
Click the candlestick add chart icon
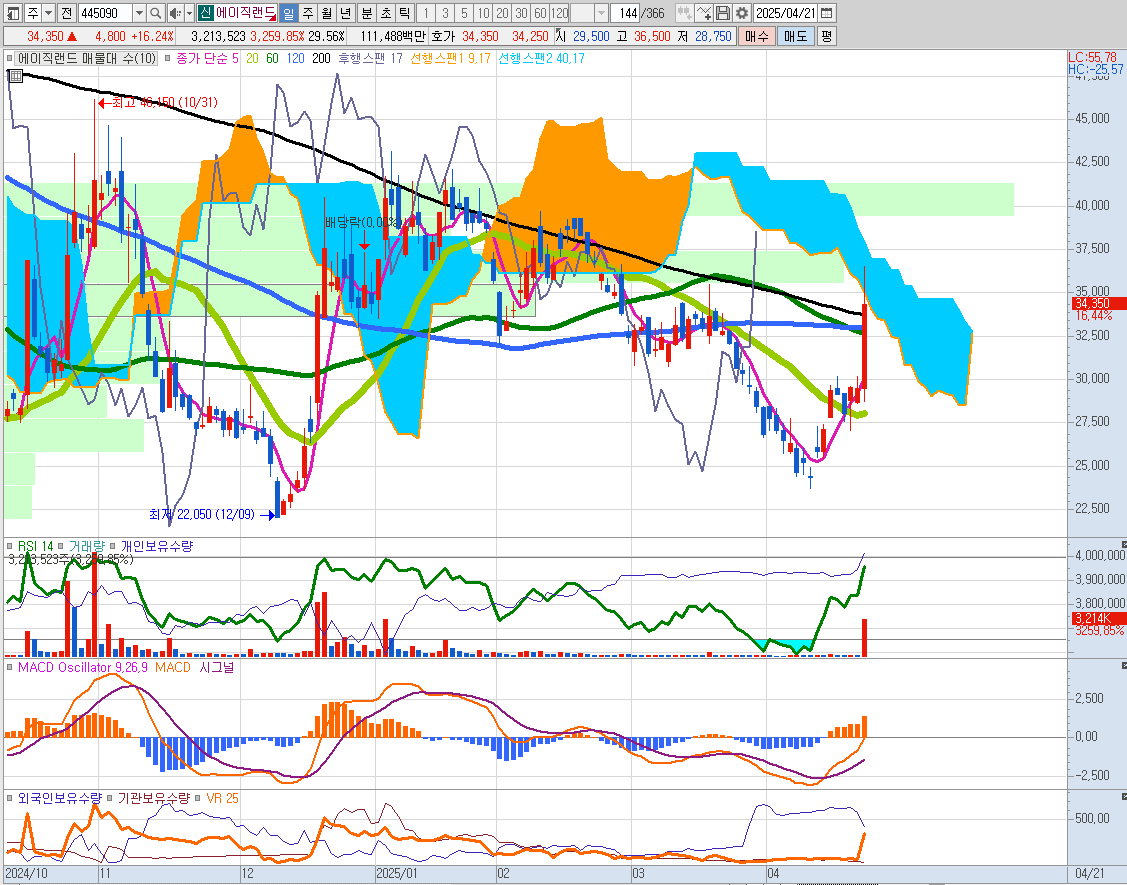click(x=684, y=13)
